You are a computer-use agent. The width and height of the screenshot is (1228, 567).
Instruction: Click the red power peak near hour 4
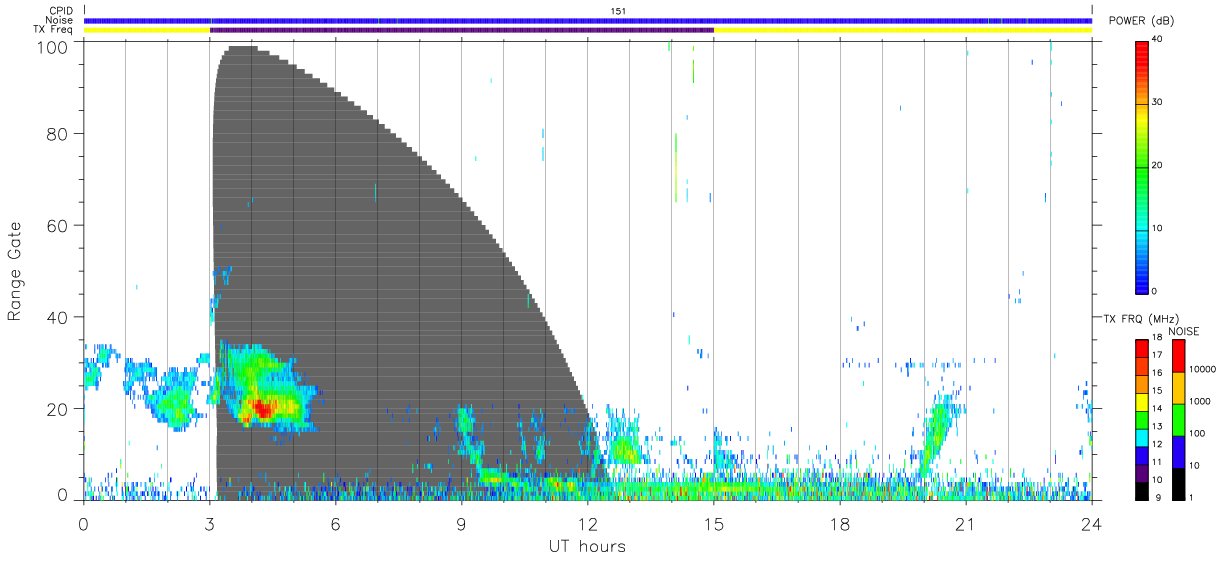[262, 408]
